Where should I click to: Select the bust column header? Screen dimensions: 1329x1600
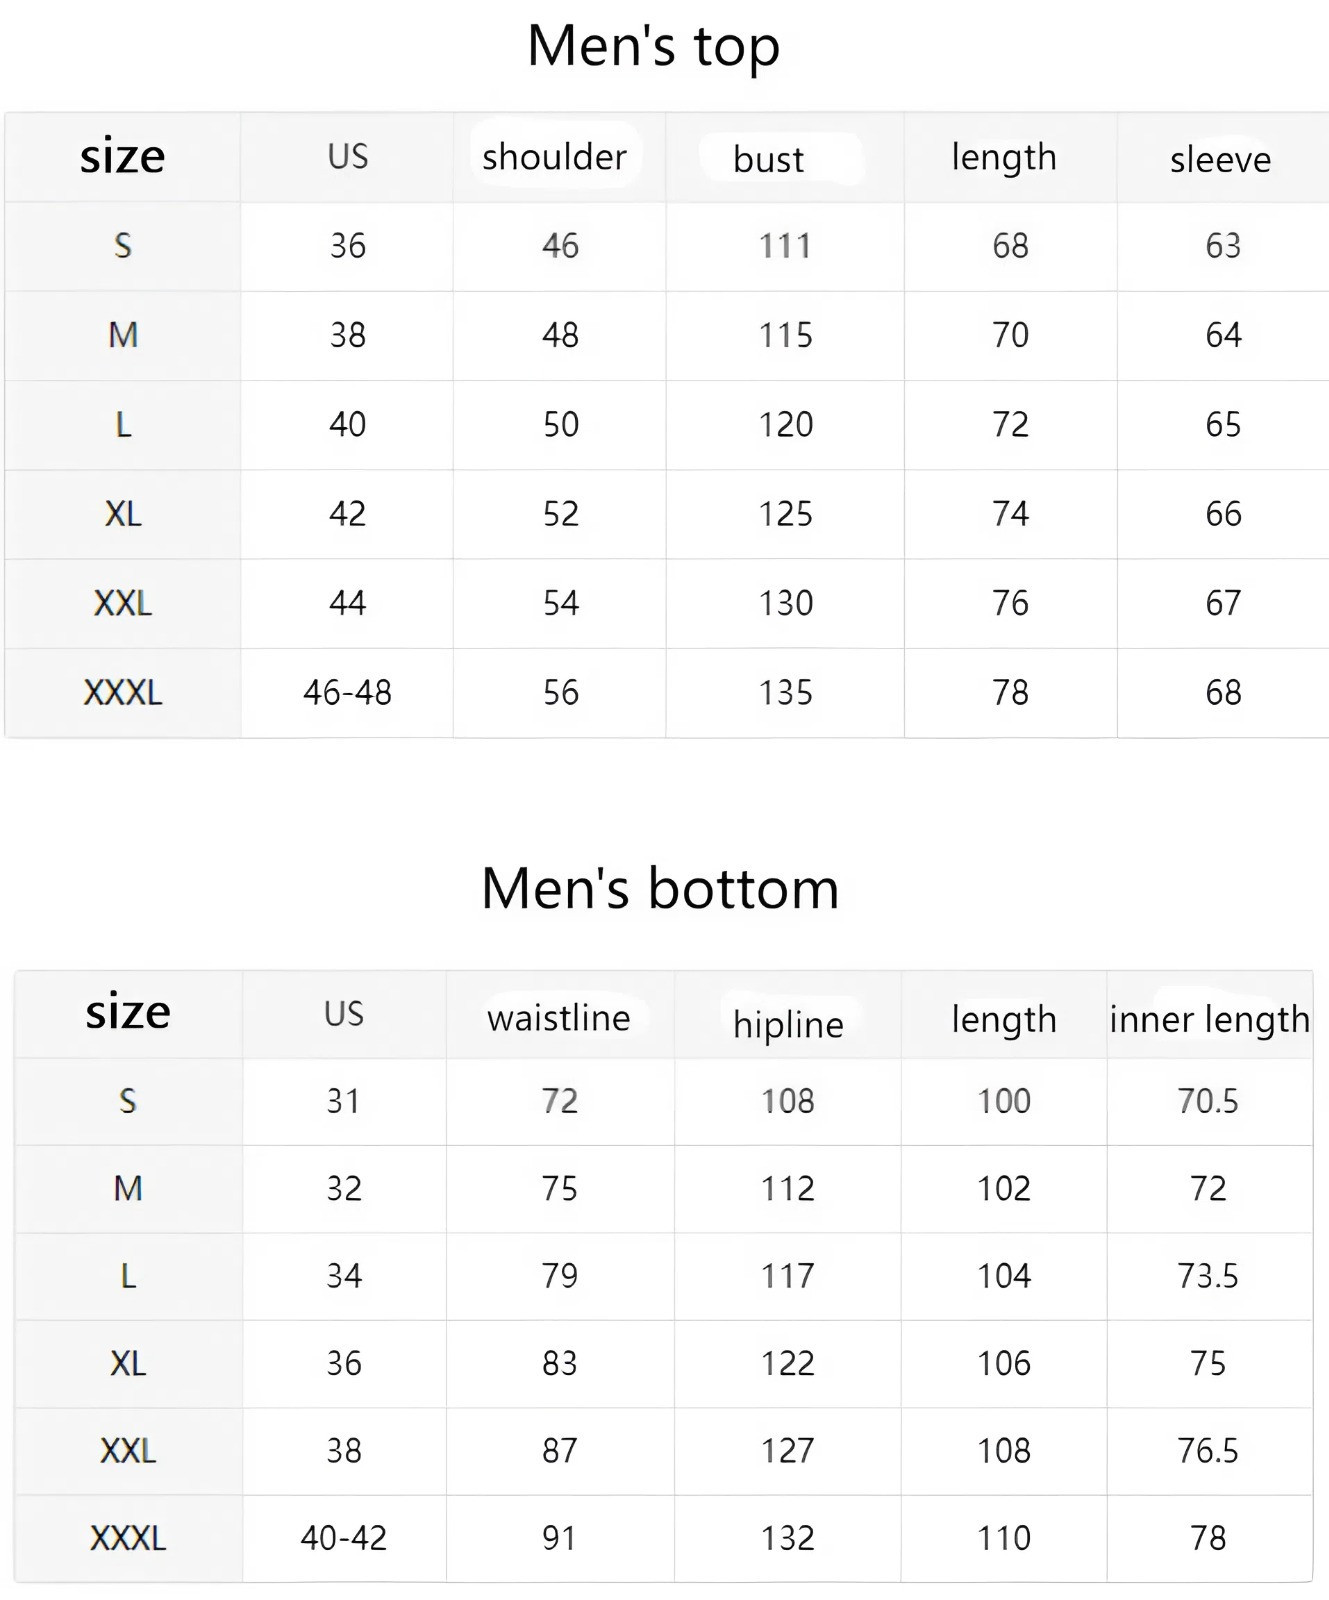click(x=768, y=159)
